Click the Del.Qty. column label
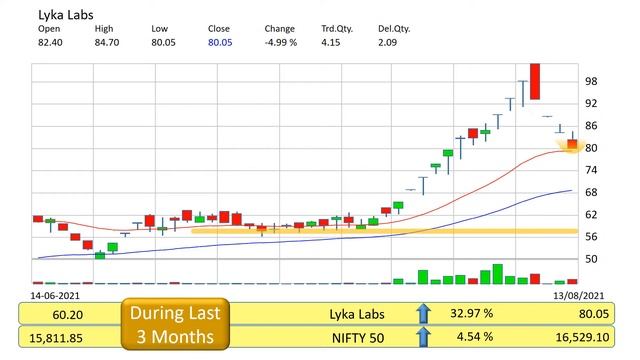This screenshot has height=360, width=640. (394, 29)
